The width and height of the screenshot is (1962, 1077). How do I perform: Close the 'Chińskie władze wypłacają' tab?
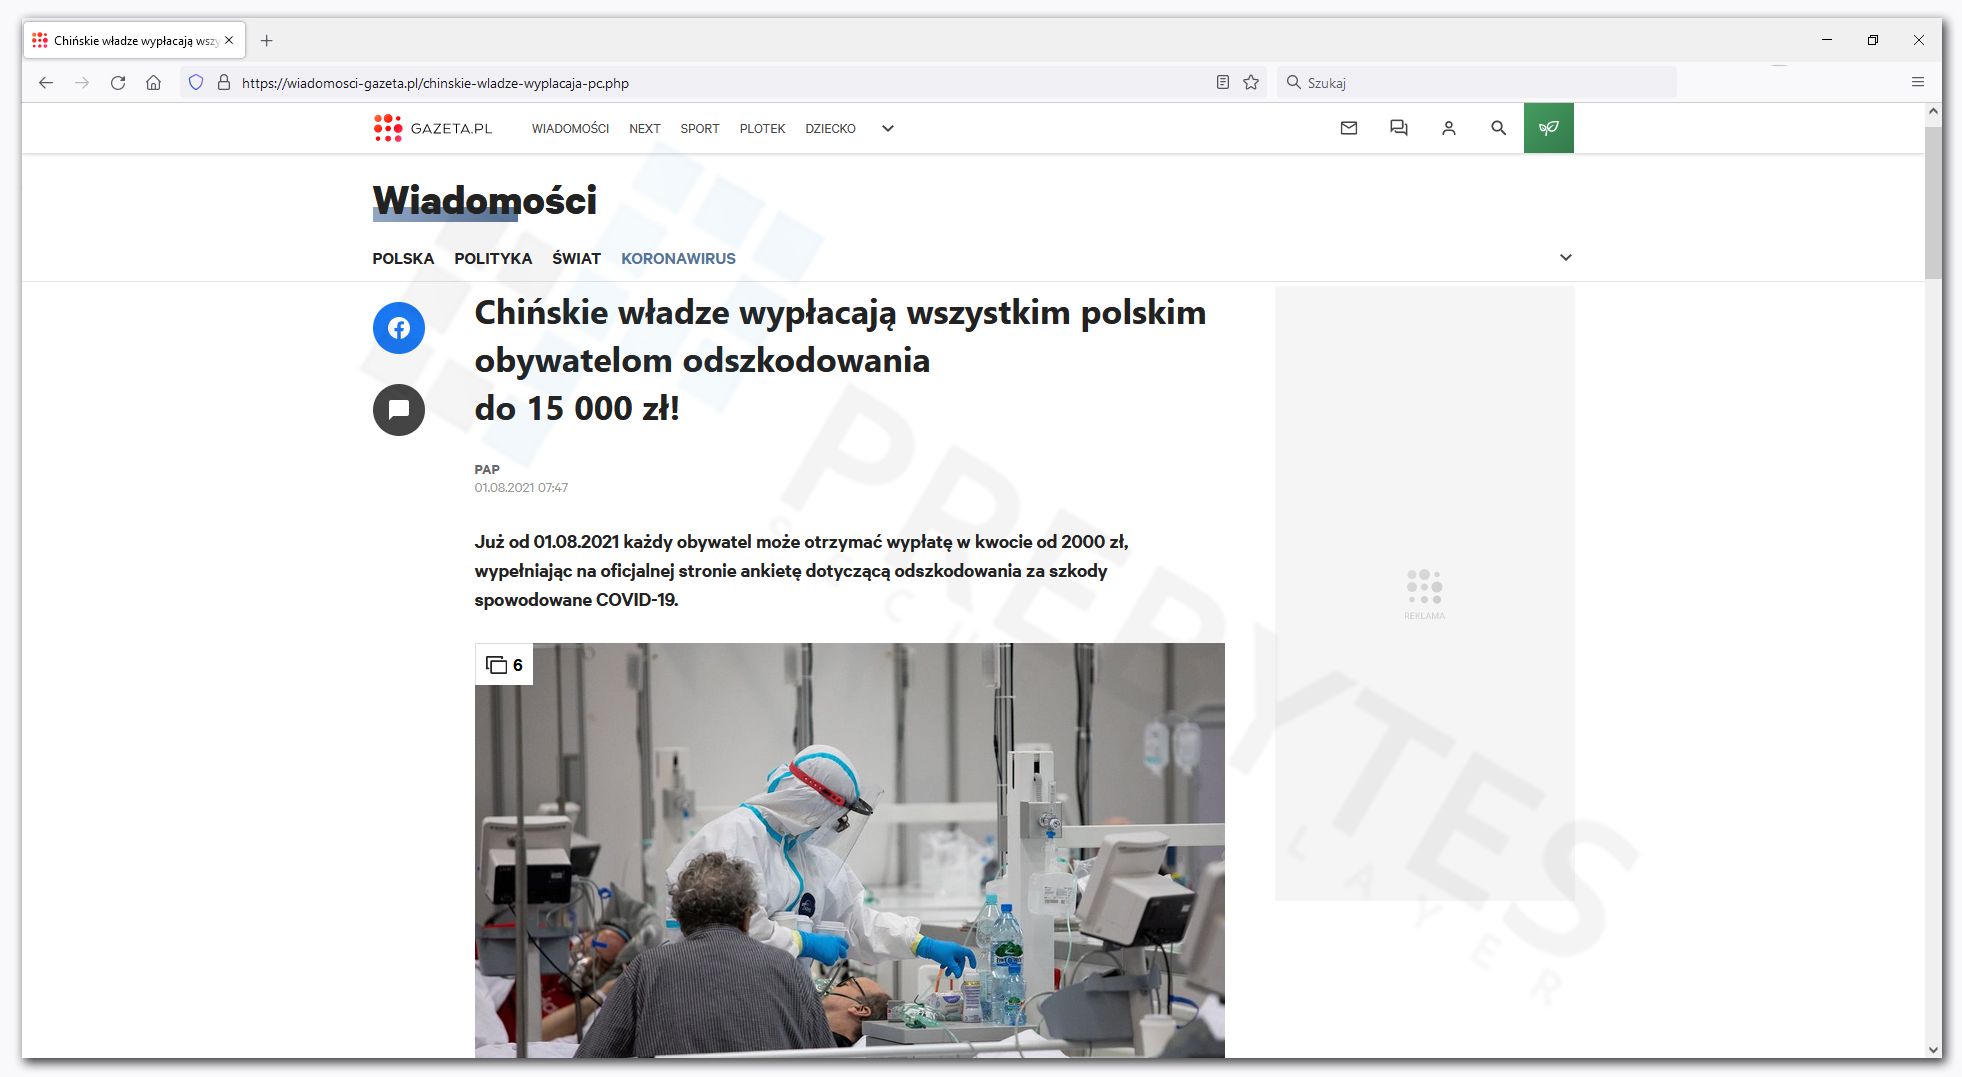pyautogui.click(x=229, y=41)
